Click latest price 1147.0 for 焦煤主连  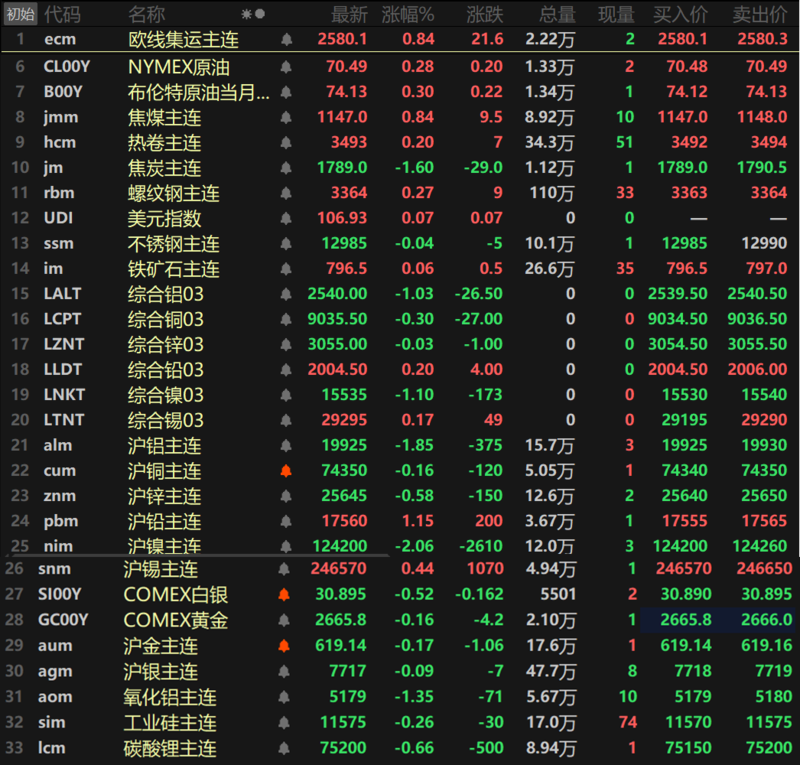342,117
